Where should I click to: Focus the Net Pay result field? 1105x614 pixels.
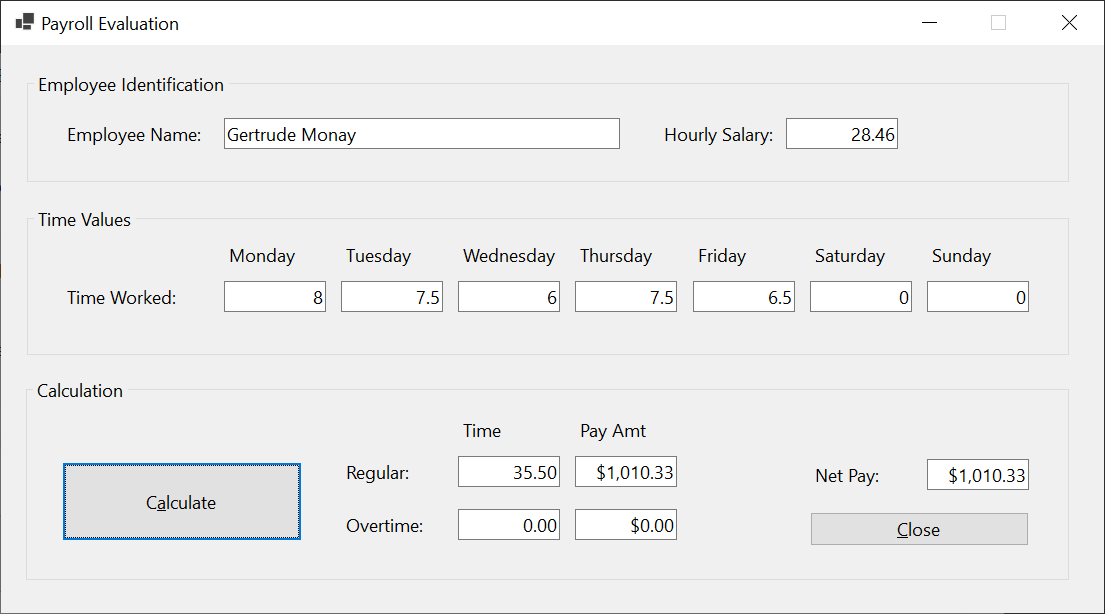coord(977,475)
